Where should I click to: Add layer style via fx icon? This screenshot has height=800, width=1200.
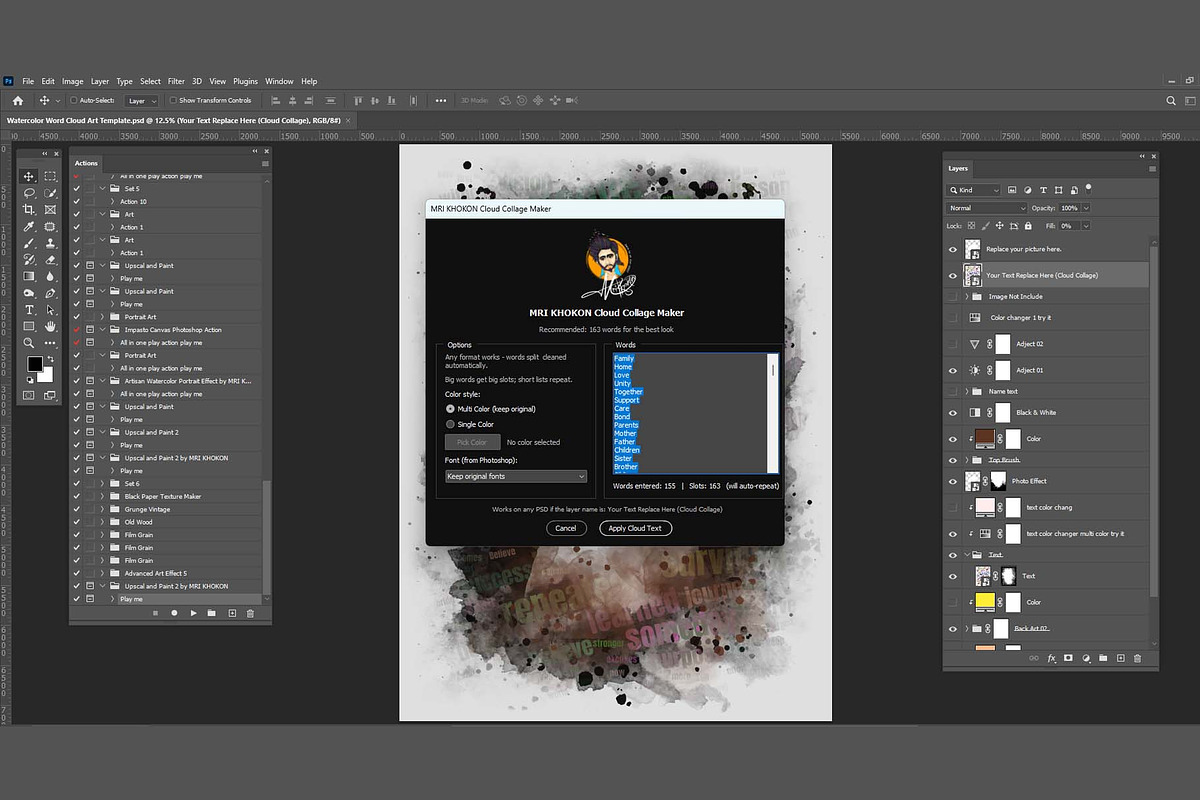1052,658
